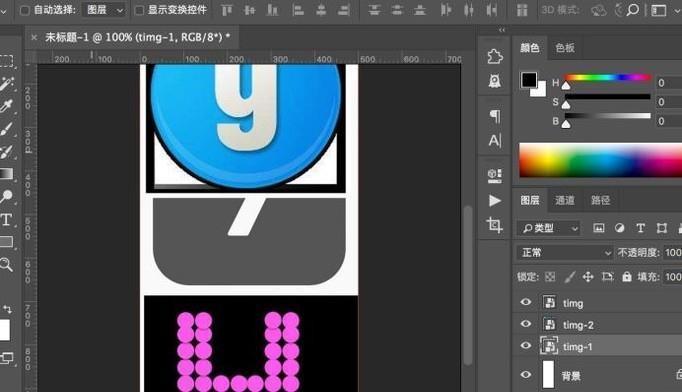682x392 pixels.
Task: Lock position move-arrows icon
Action: coord(588,277)
